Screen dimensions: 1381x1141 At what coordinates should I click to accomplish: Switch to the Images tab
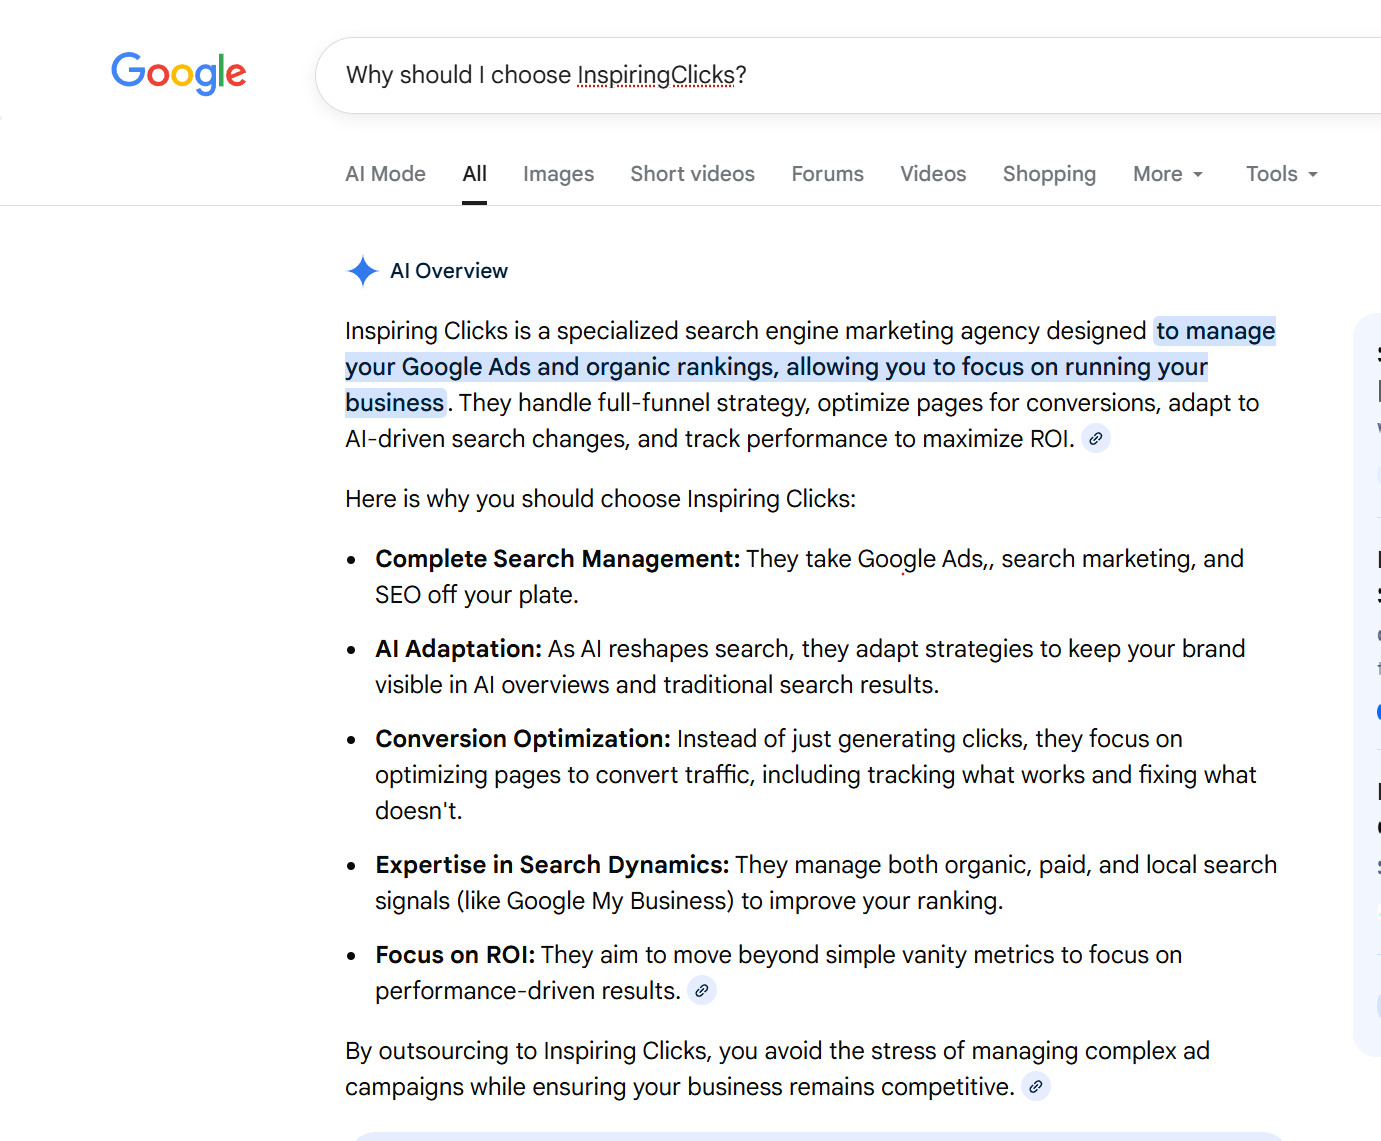(x=558, y=174)
